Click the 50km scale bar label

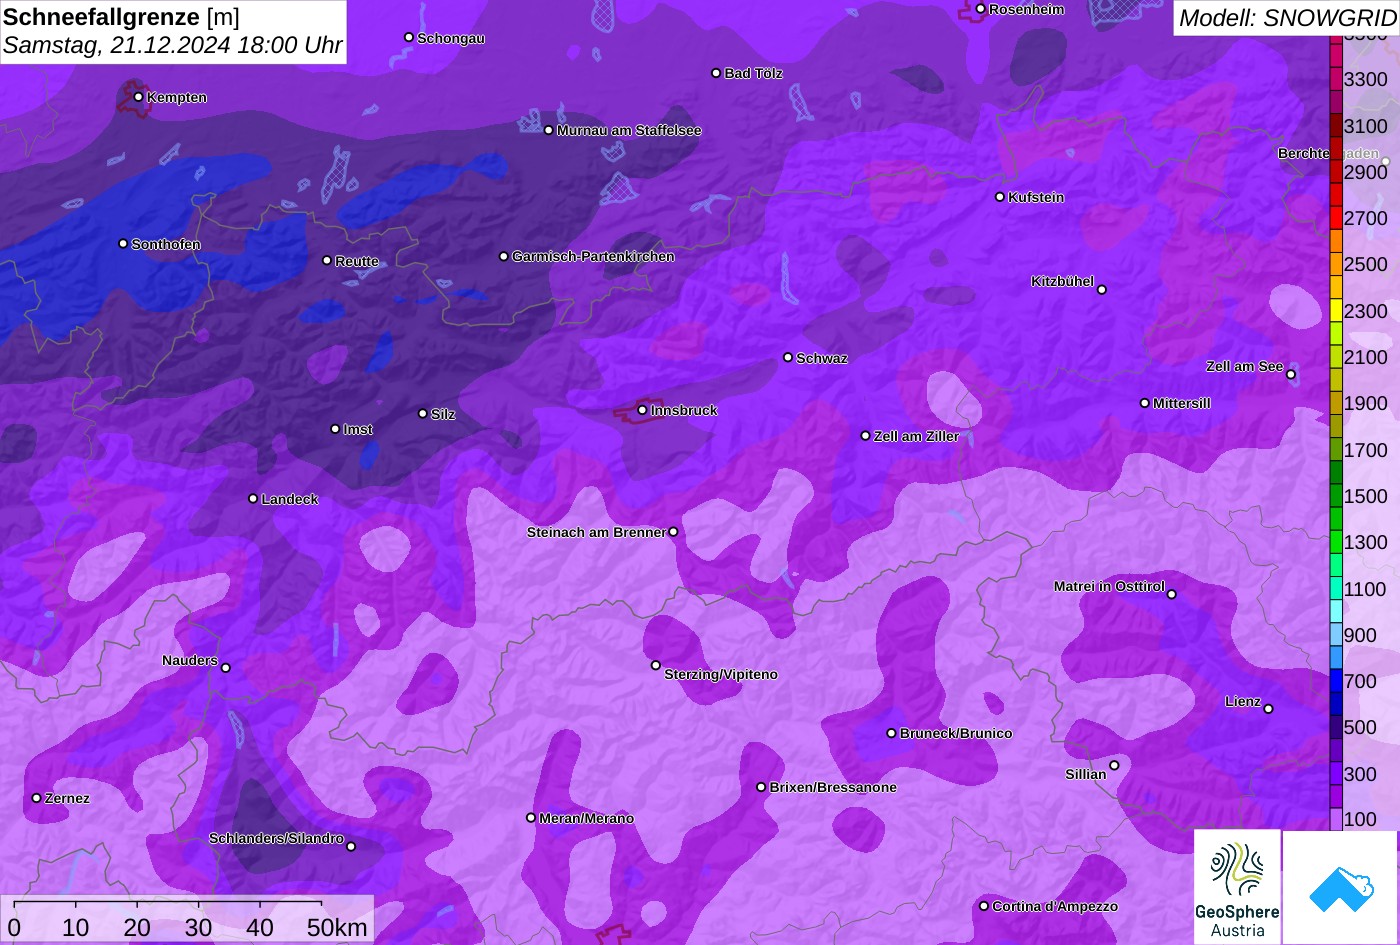pos(337,927)
